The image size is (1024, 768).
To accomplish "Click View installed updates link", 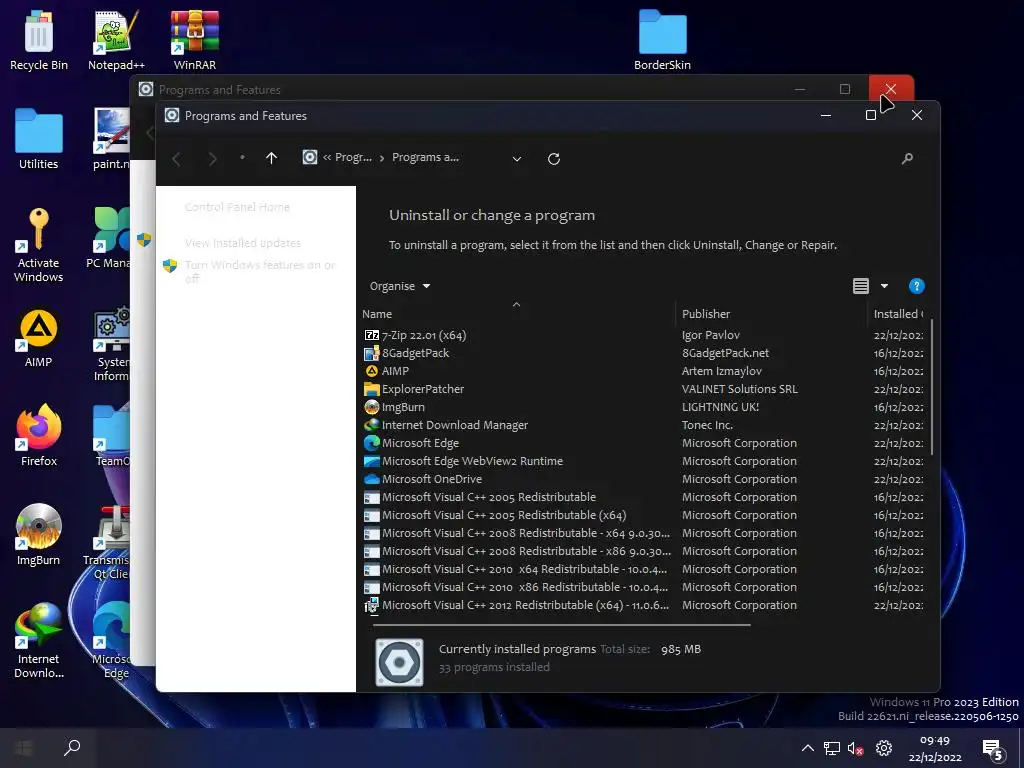I will [243, 243].
